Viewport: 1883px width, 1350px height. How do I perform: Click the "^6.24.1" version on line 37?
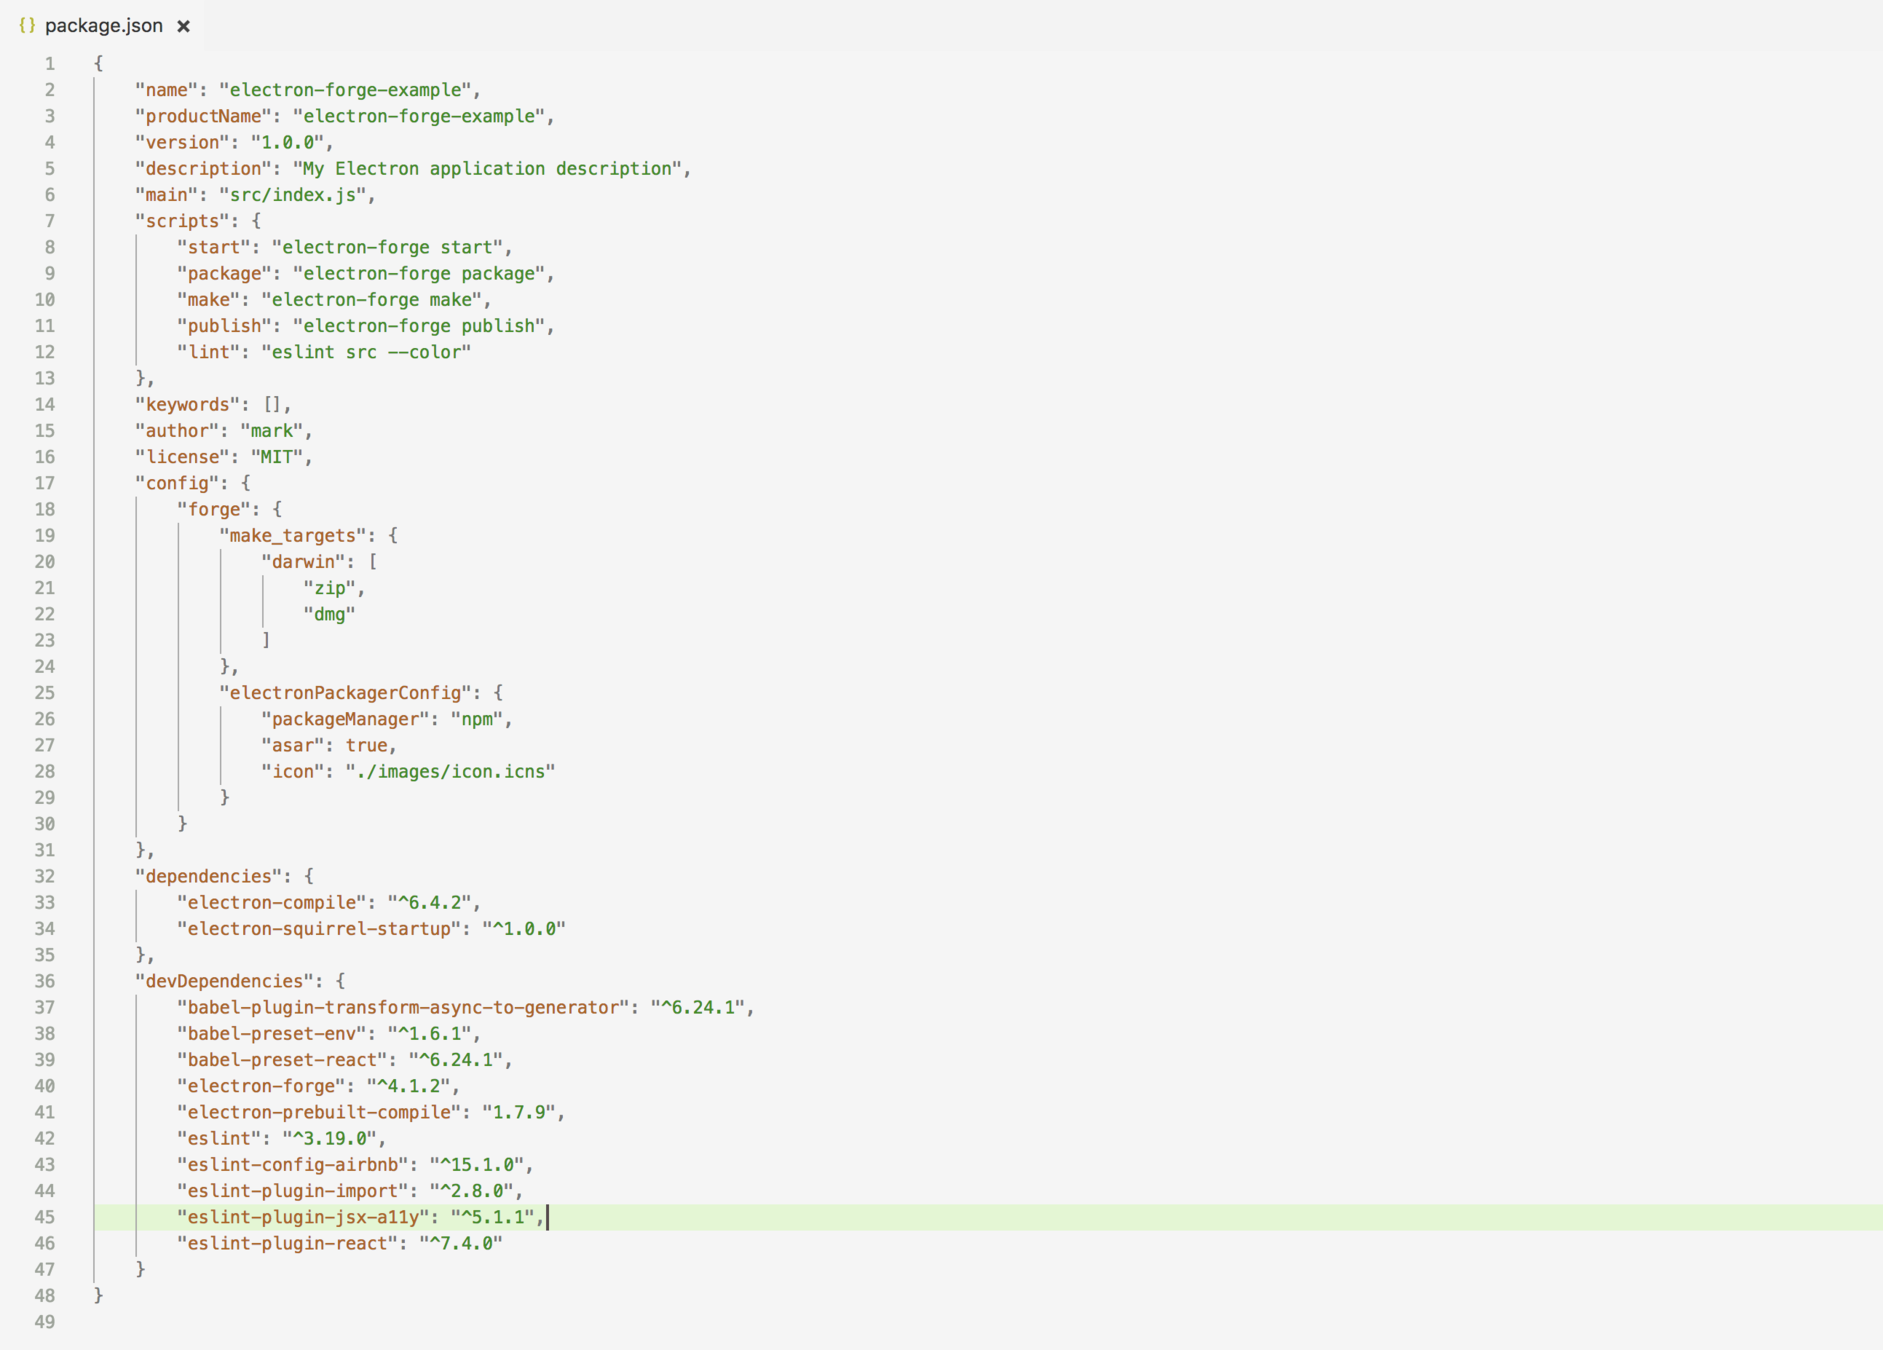[x=698, y=1007]
